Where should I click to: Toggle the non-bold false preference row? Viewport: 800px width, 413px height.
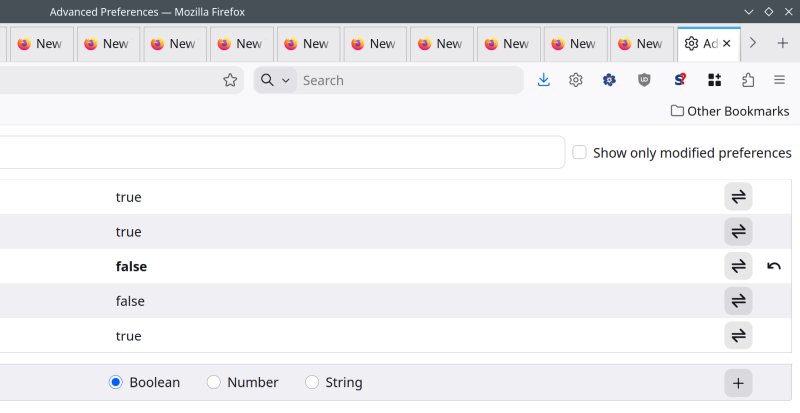point(738,301)
